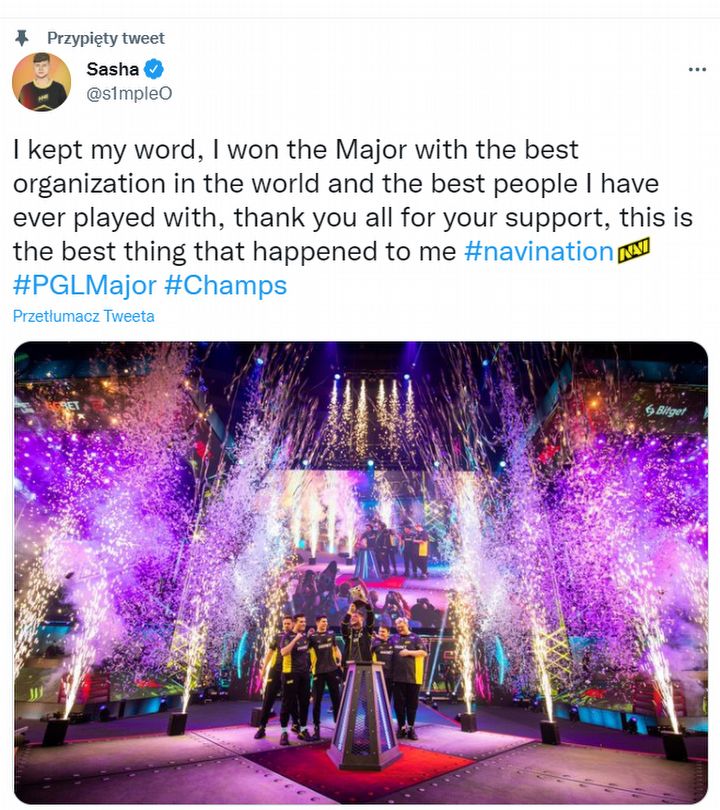The height and width of the screenshot is (810, 720).
Task: Click the @s1mpleO handle
Action: 129,94
